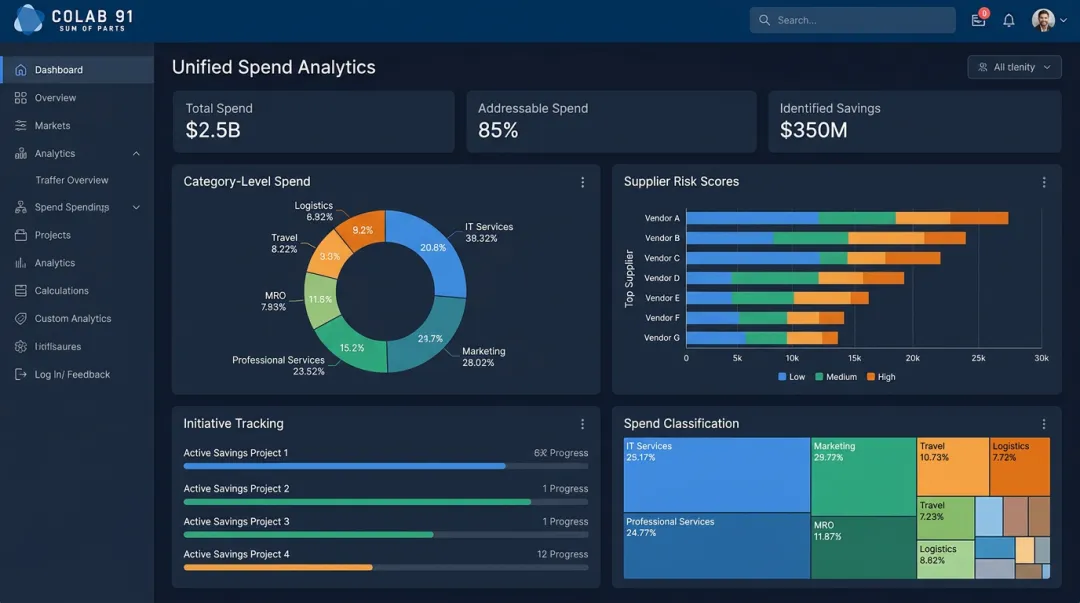Select Dashboard in the sidebar

tap(77, 70)
